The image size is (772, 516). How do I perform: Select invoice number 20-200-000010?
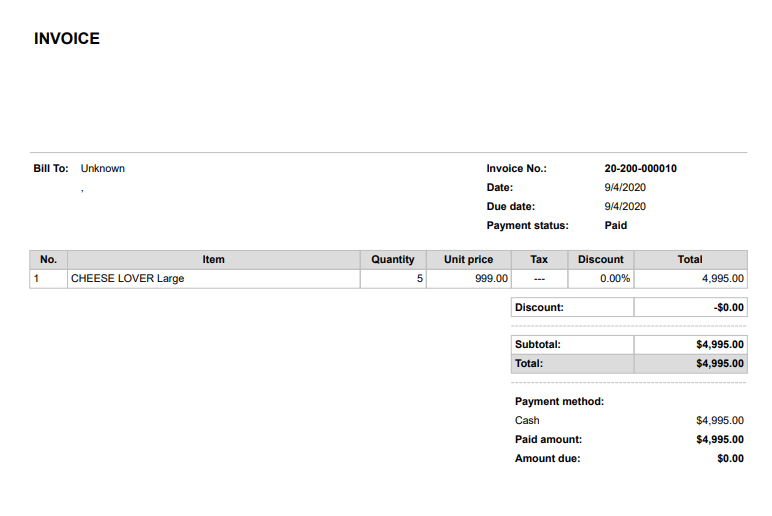640,168
